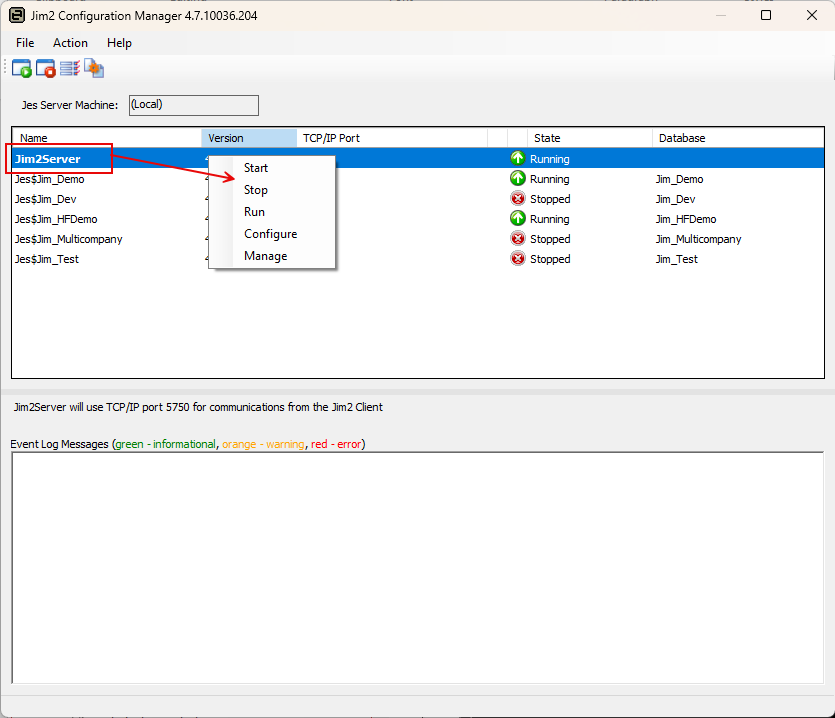Click the Jim2 app icon in title bar
Image resolution: width=835 pixels, height=718 pixels.
point(17,15)
